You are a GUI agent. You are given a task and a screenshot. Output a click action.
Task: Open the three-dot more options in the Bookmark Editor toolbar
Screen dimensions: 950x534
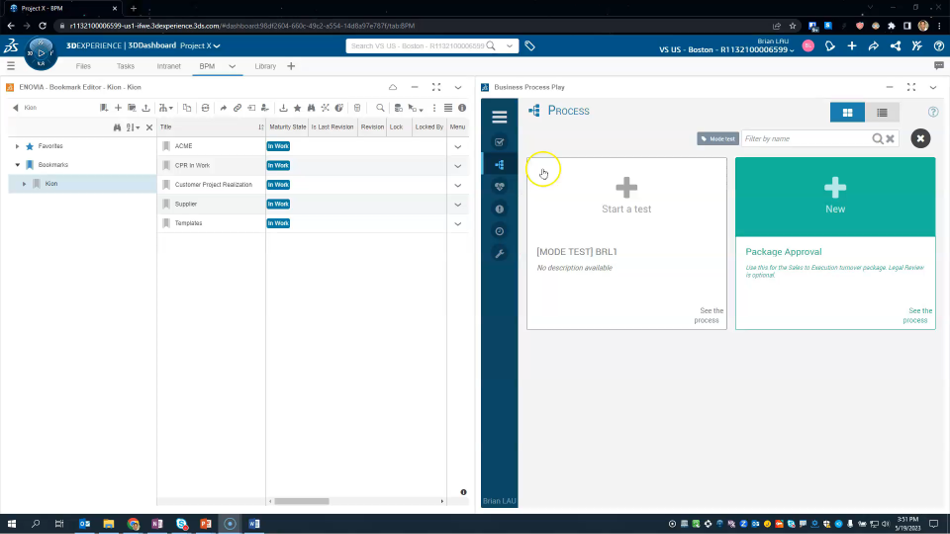pyautogui.click(x=434, y=108)
